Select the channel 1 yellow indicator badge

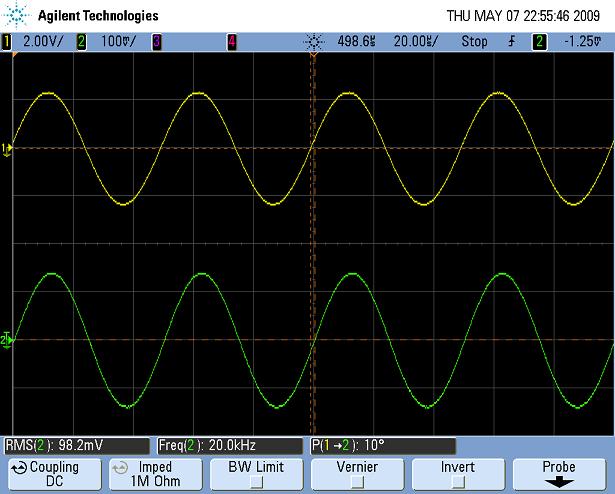[7, 42]
